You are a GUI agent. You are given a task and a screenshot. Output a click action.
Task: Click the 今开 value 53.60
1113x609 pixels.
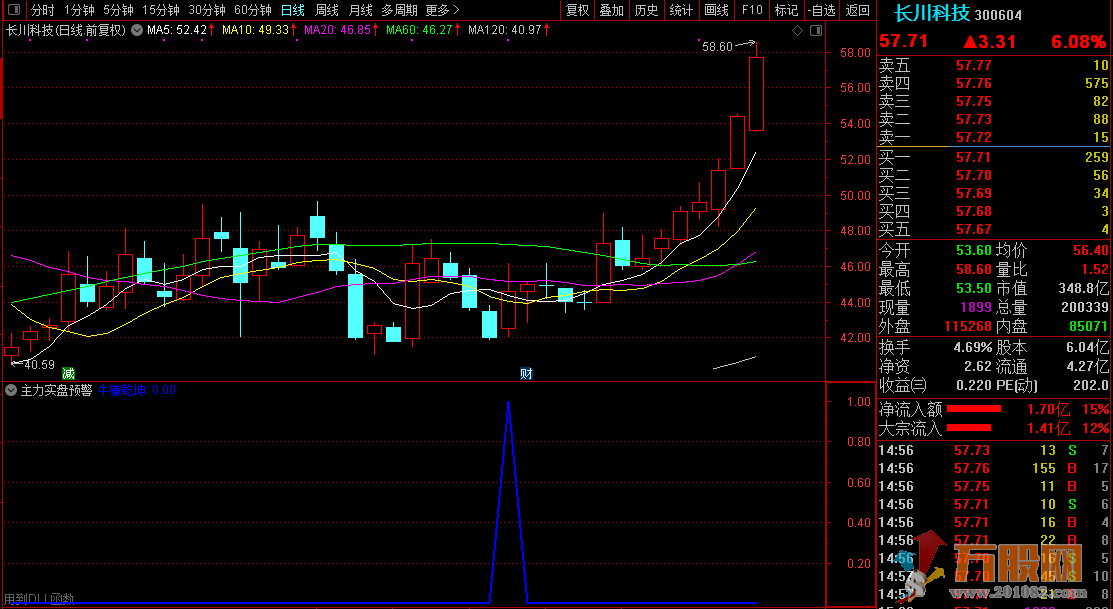coord(974,250)
